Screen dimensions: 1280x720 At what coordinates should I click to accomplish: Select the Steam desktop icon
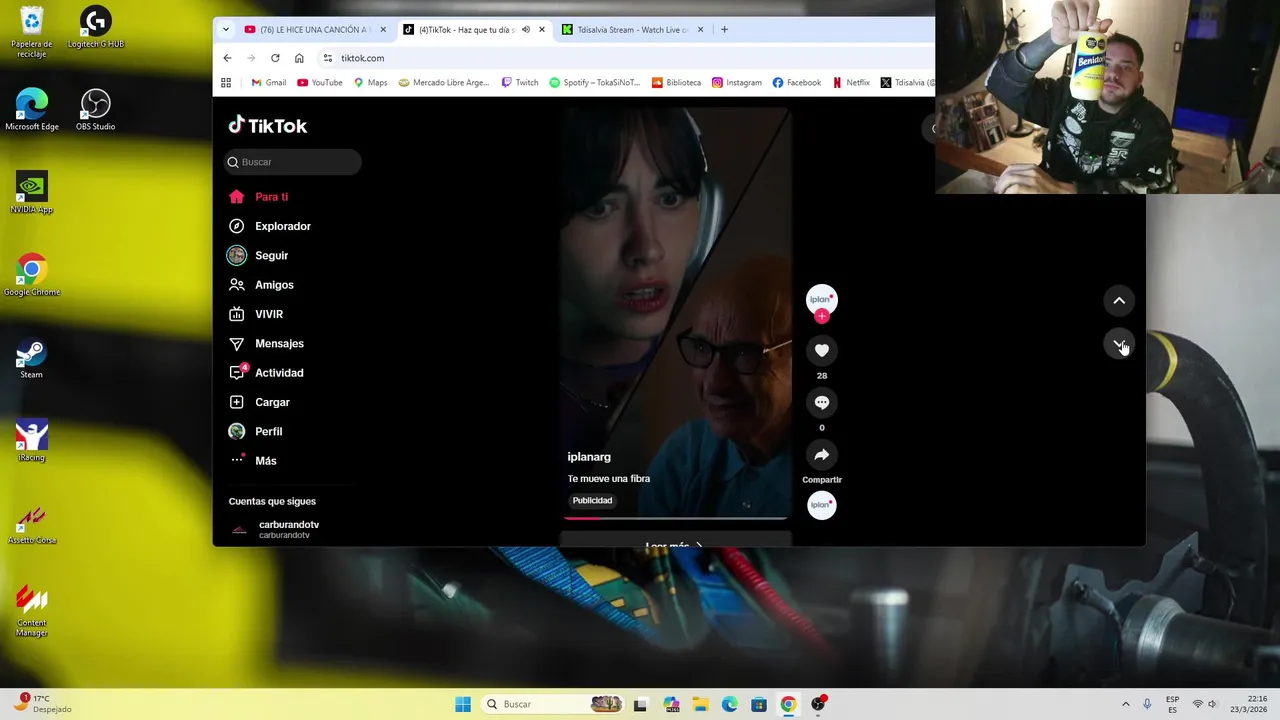tap(32, 359)
